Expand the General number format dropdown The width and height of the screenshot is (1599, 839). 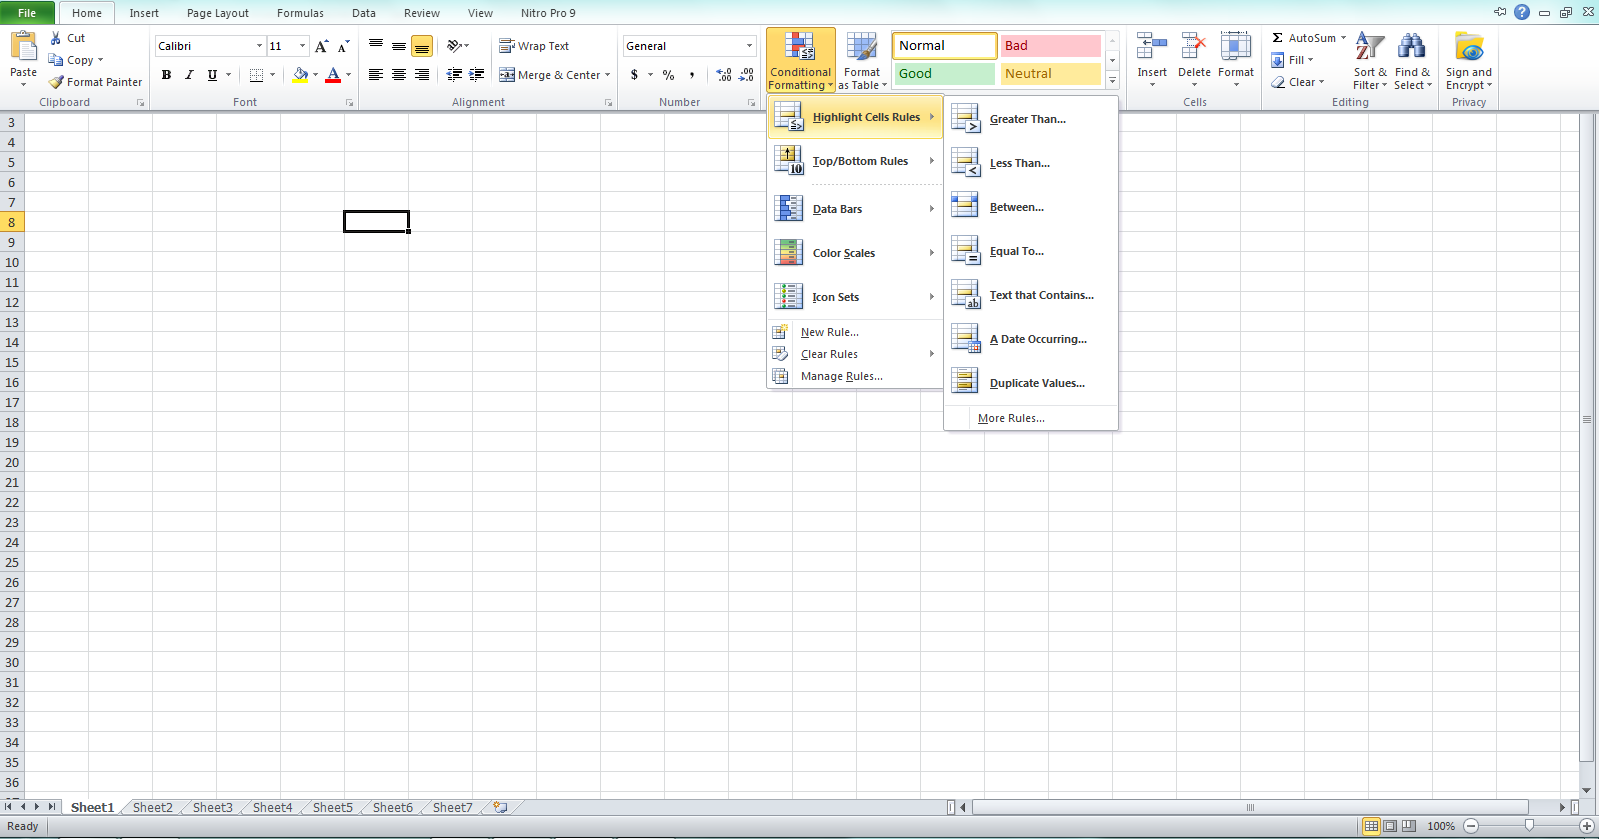(749, 46)
